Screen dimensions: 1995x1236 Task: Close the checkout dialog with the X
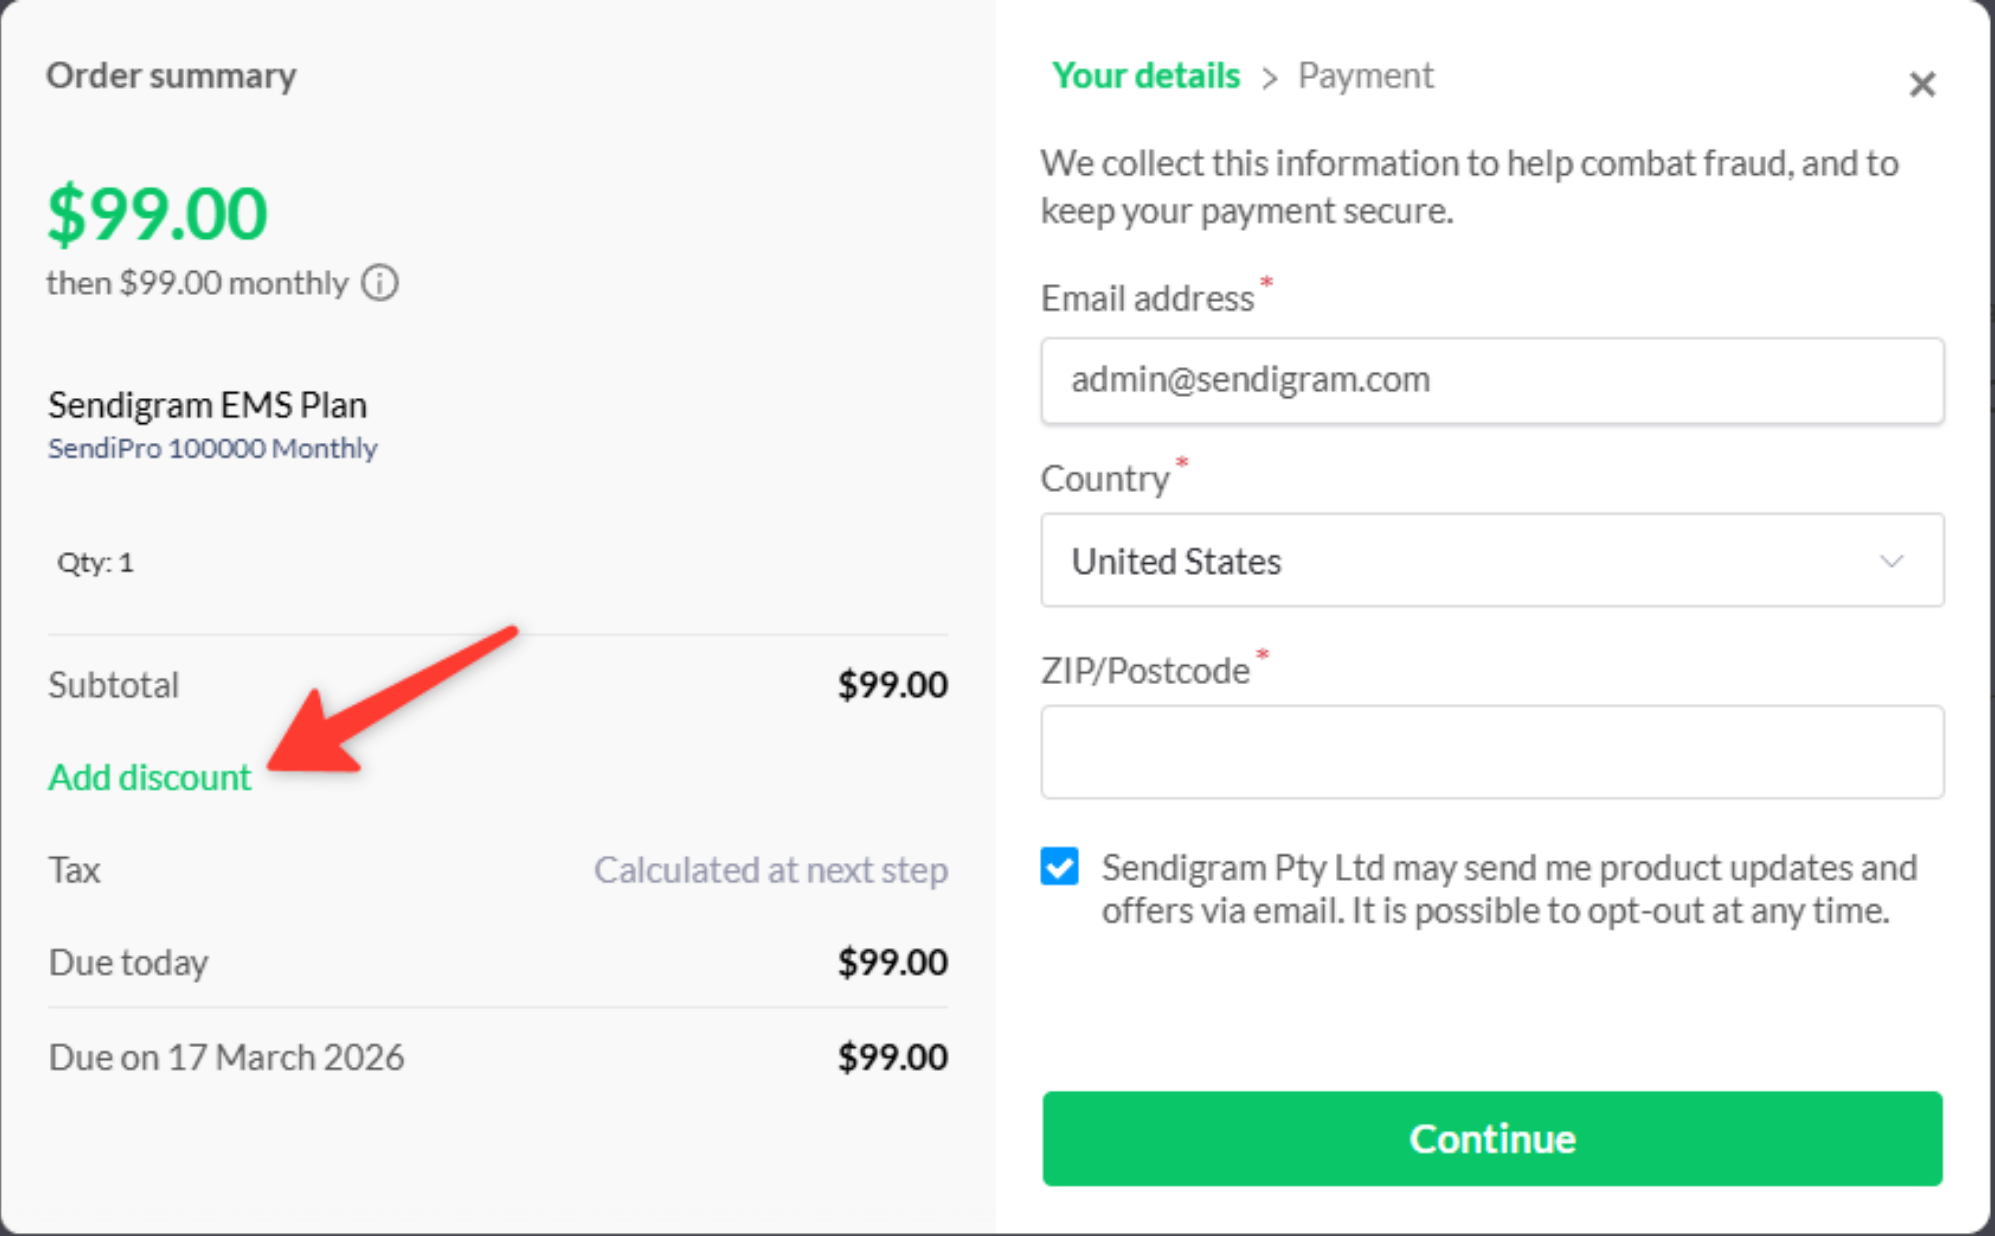[1921, 84]
